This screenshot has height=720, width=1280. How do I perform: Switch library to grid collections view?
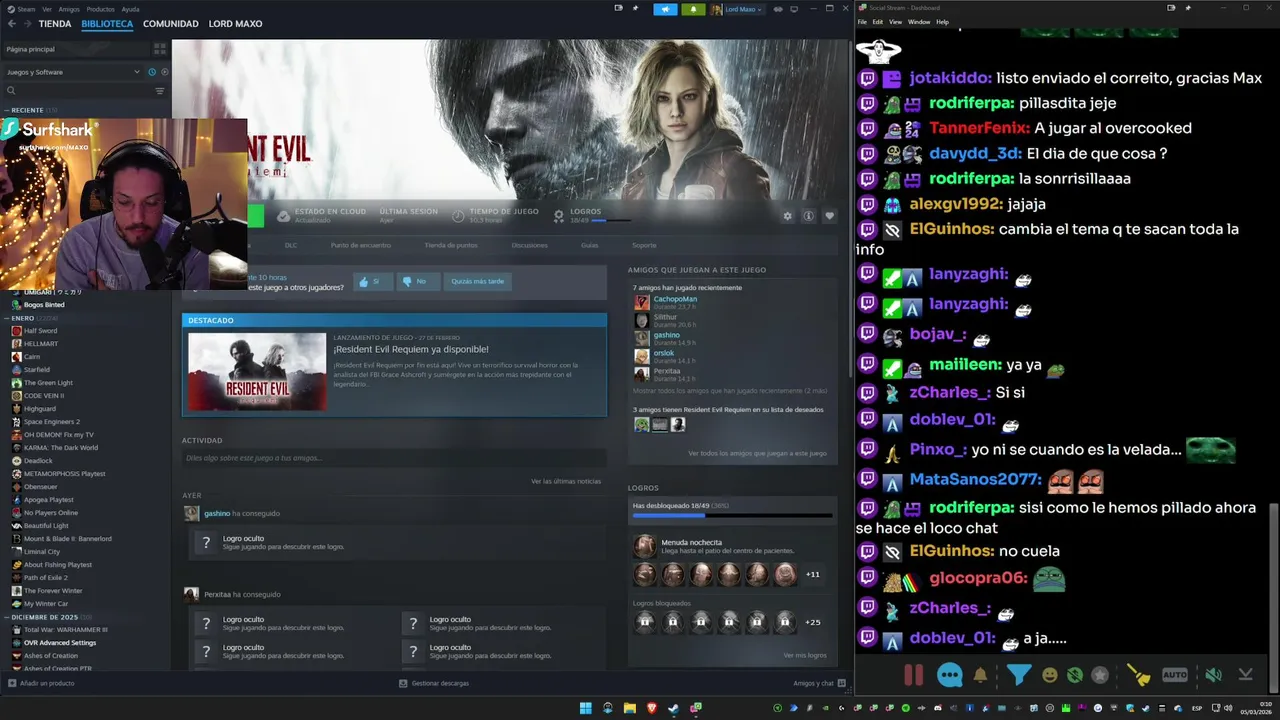coord(159,49)
